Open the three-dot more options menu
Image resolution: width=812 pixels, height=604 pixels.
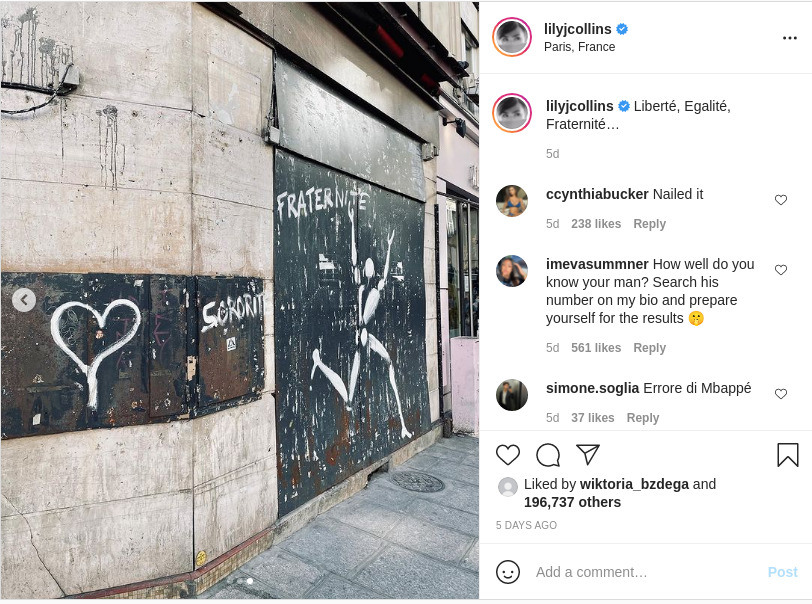point(790,38)
